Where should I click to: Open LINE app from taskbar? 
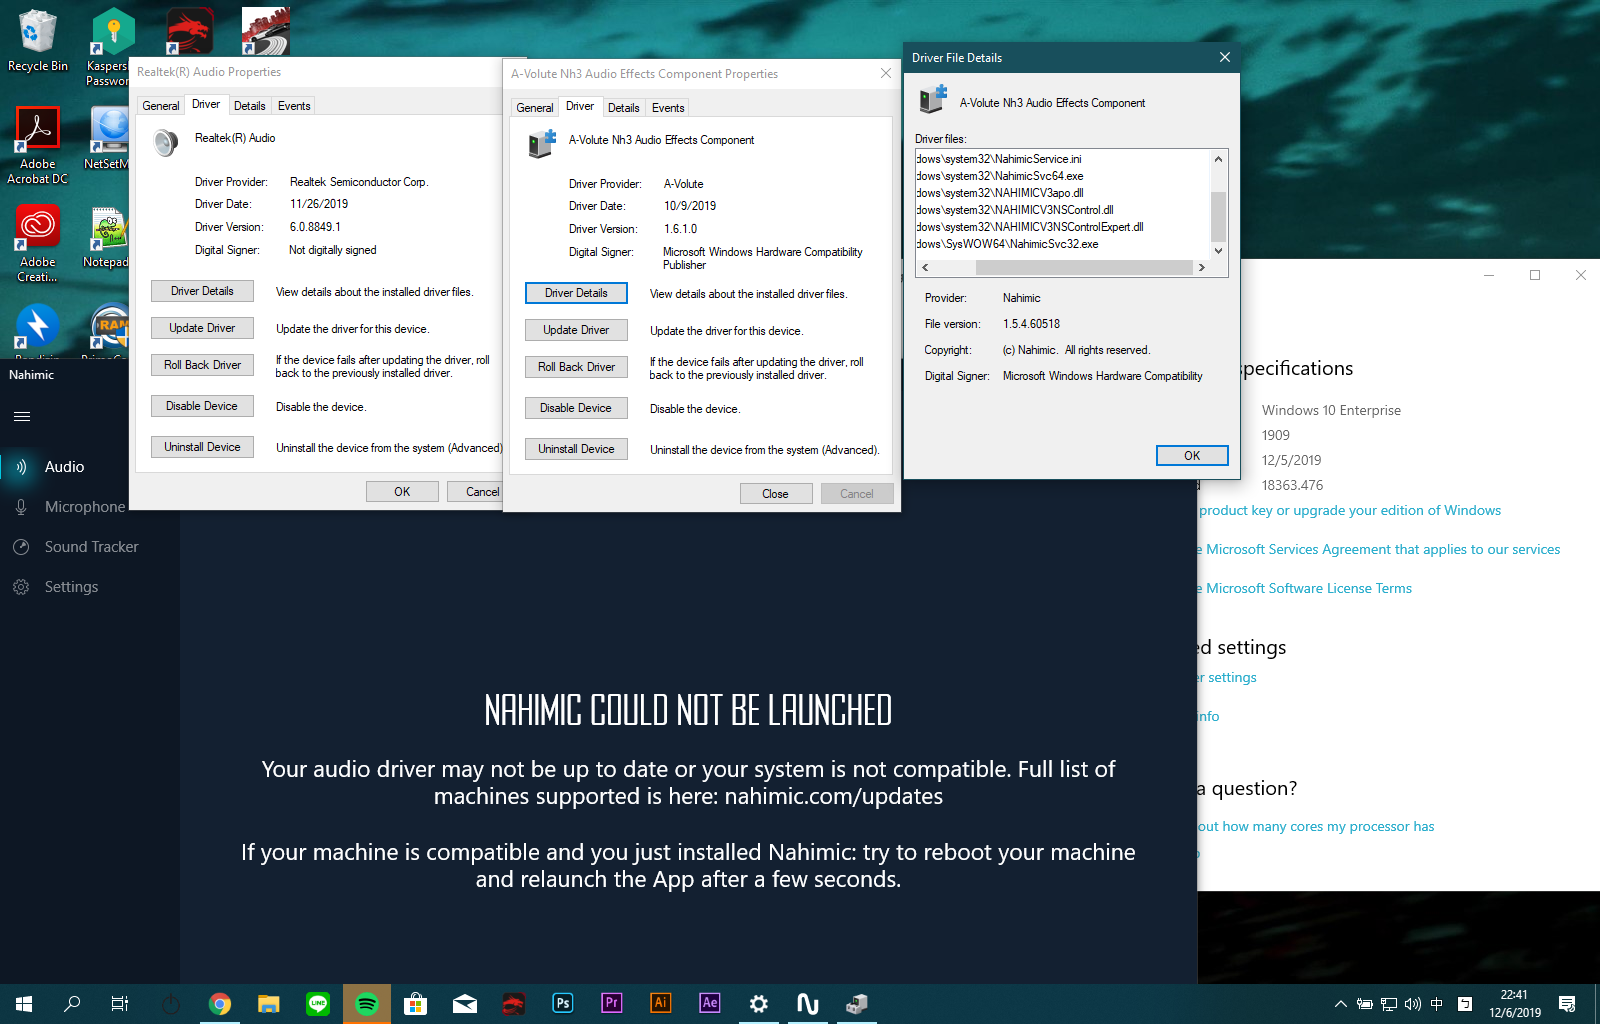click(x=318, y=1004)
